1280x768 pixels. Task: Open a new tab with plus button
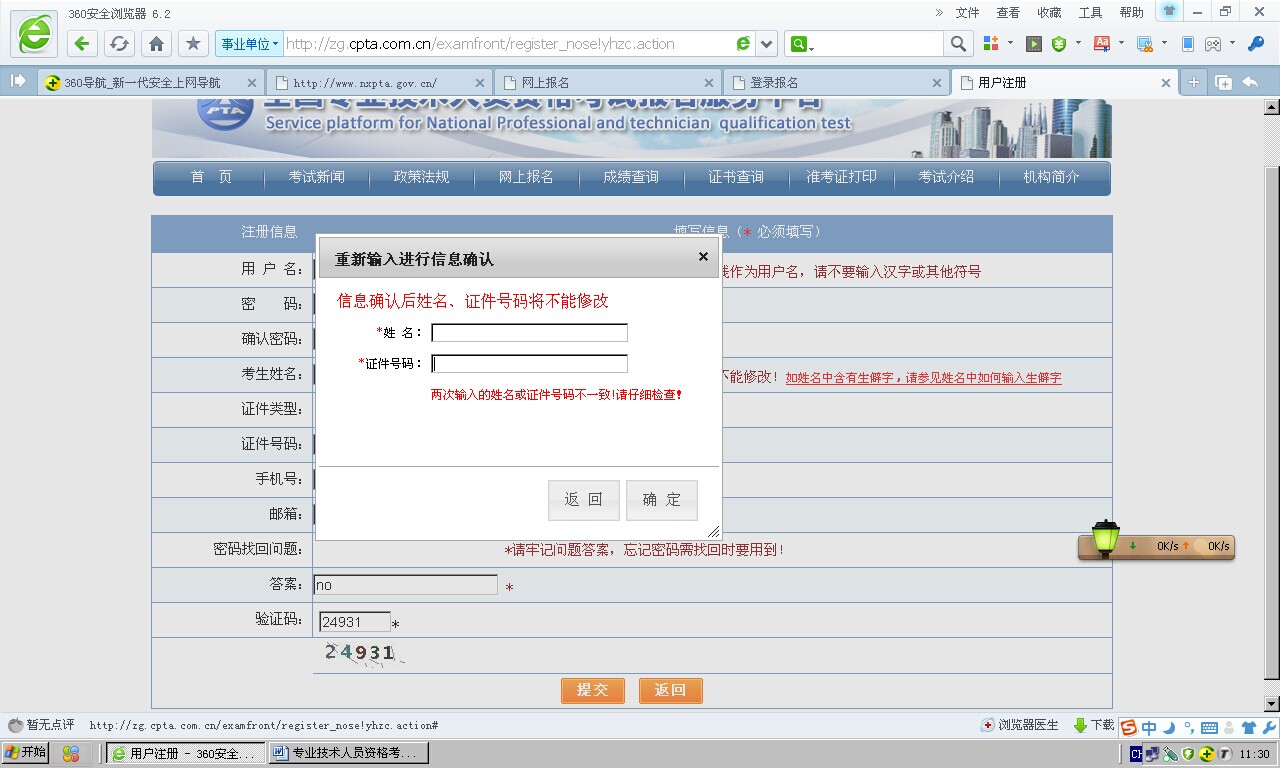coord(1193,83)
